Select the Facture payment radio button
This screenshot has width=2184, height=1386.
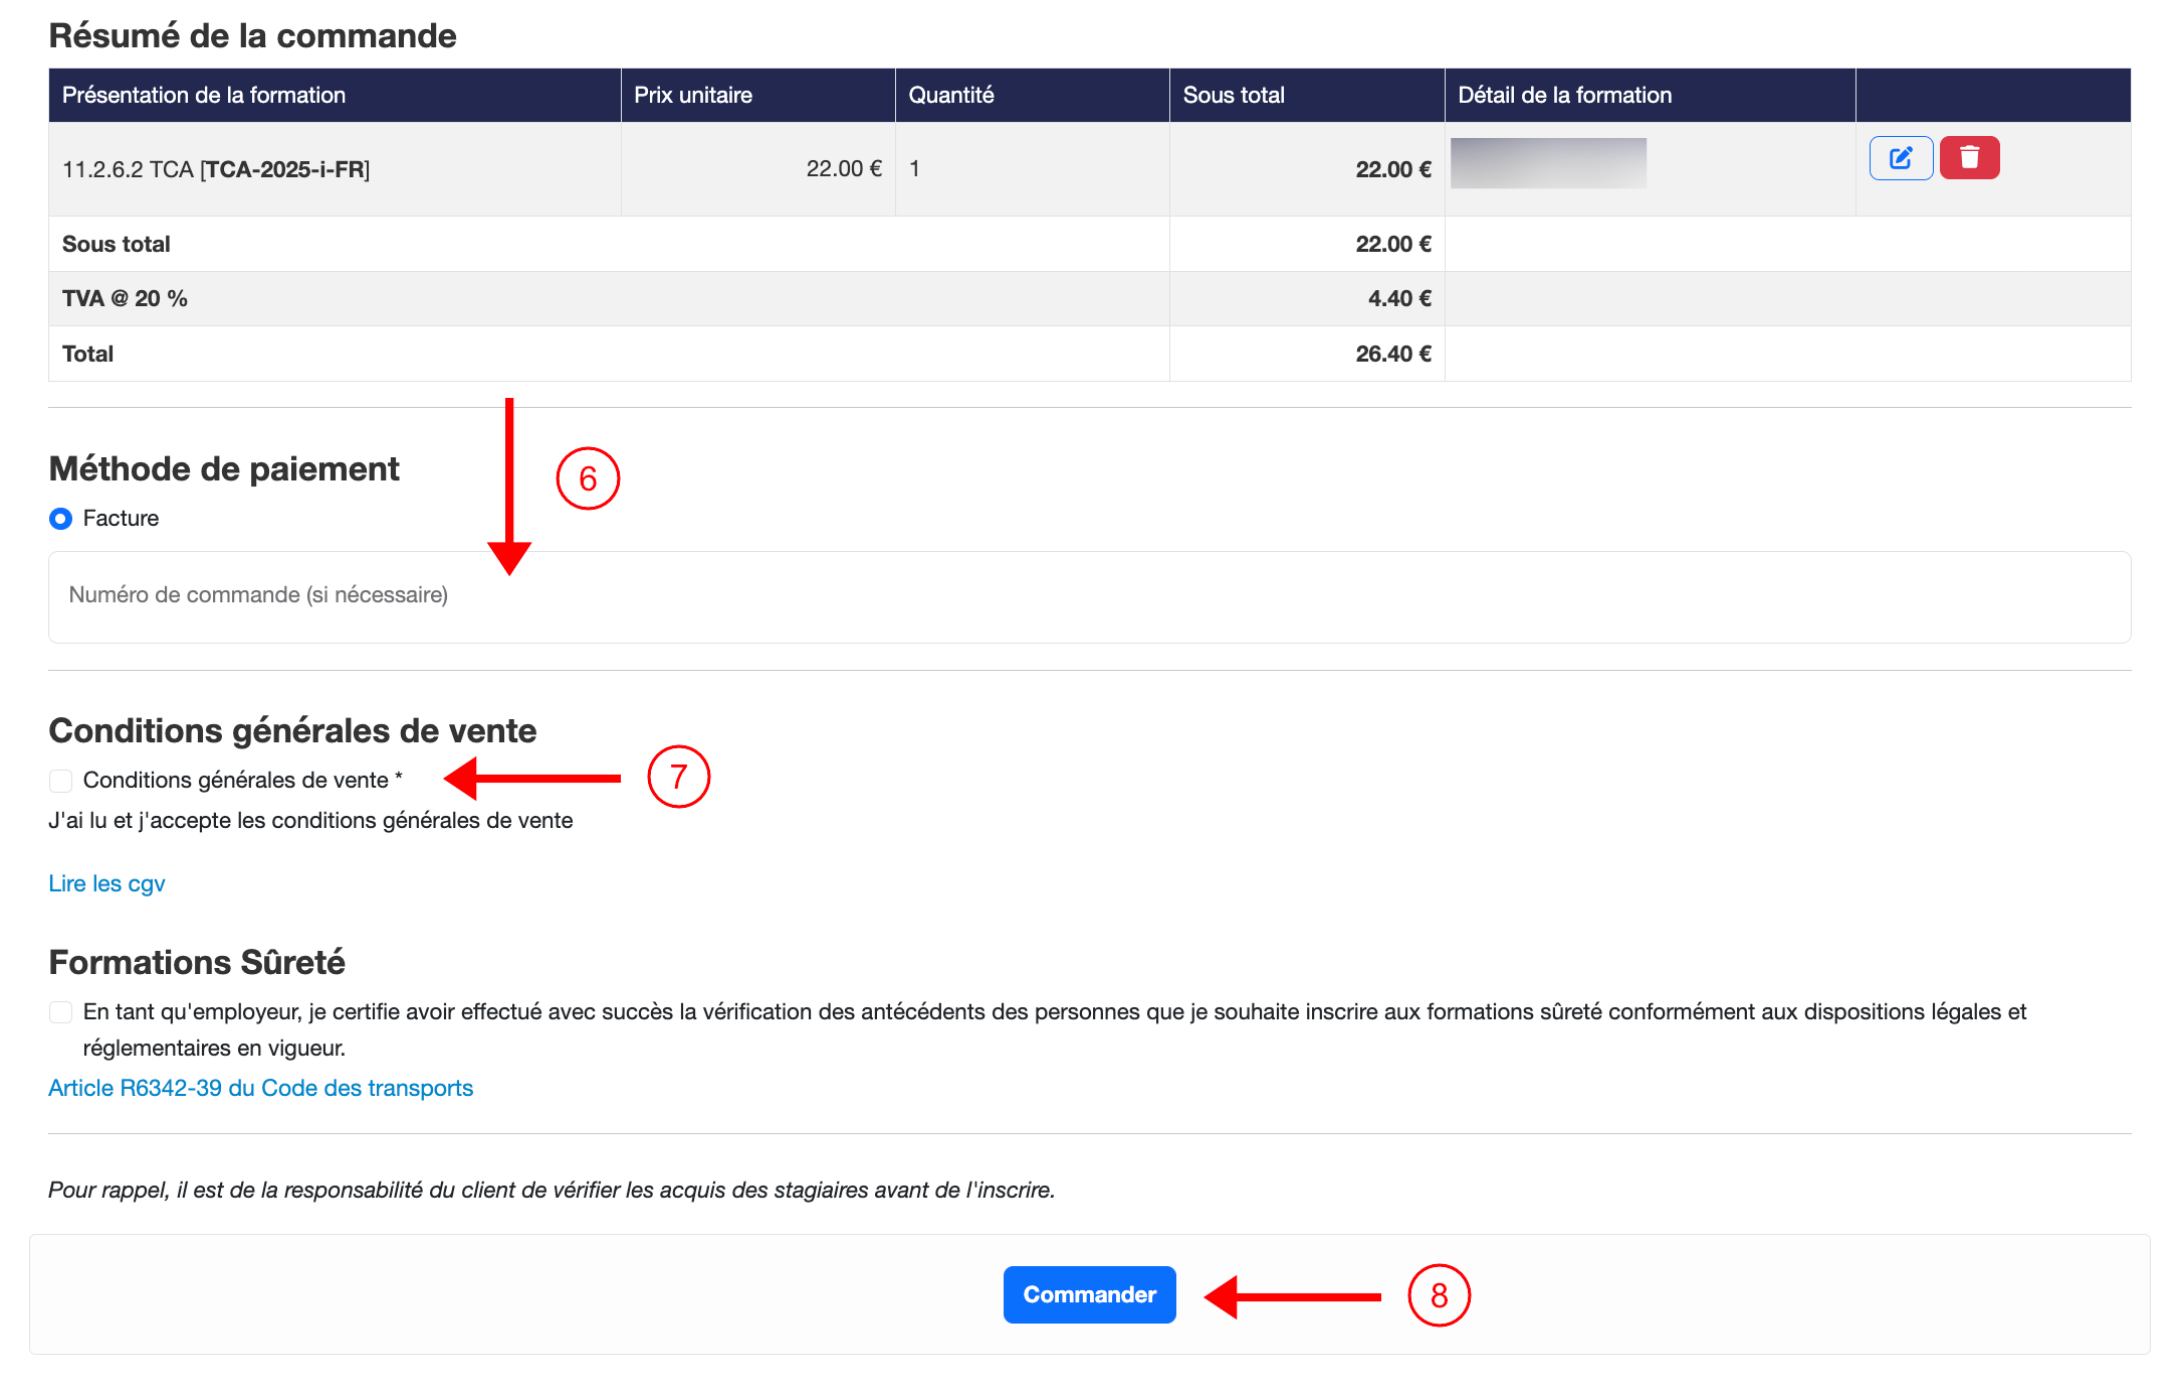pyautogui.click(x=61, y=518)
